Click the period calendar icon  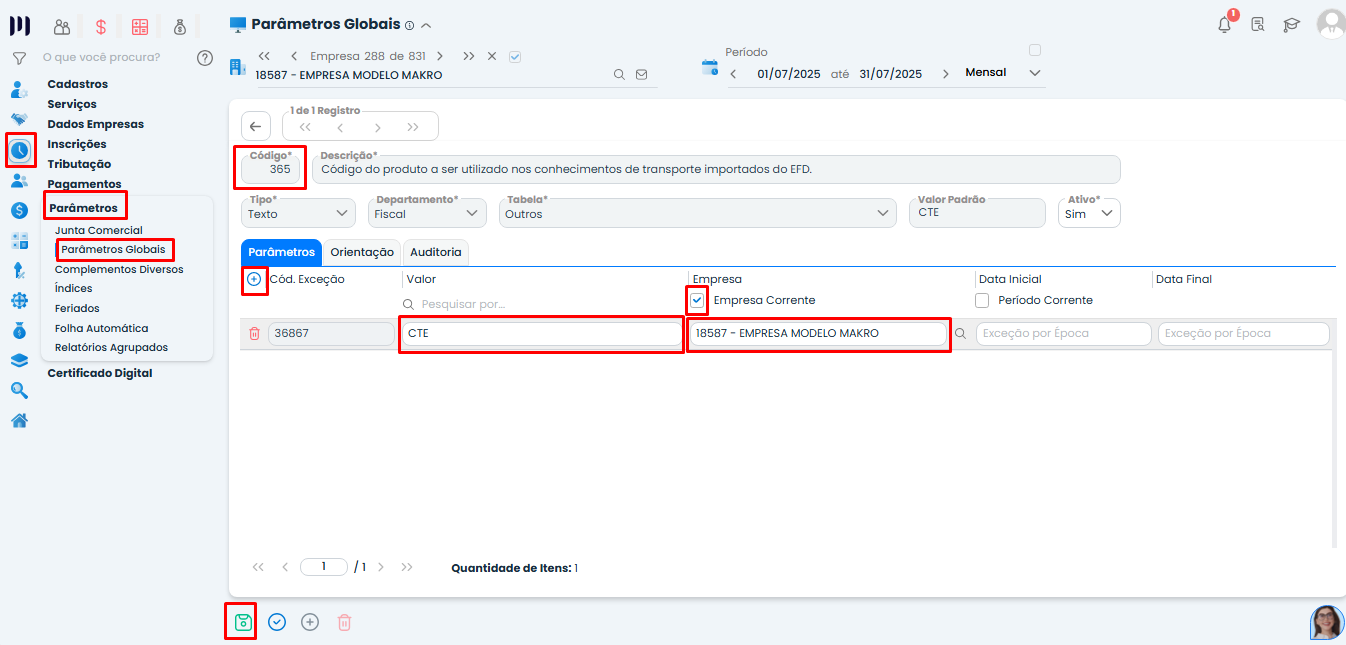pos(710,67)
